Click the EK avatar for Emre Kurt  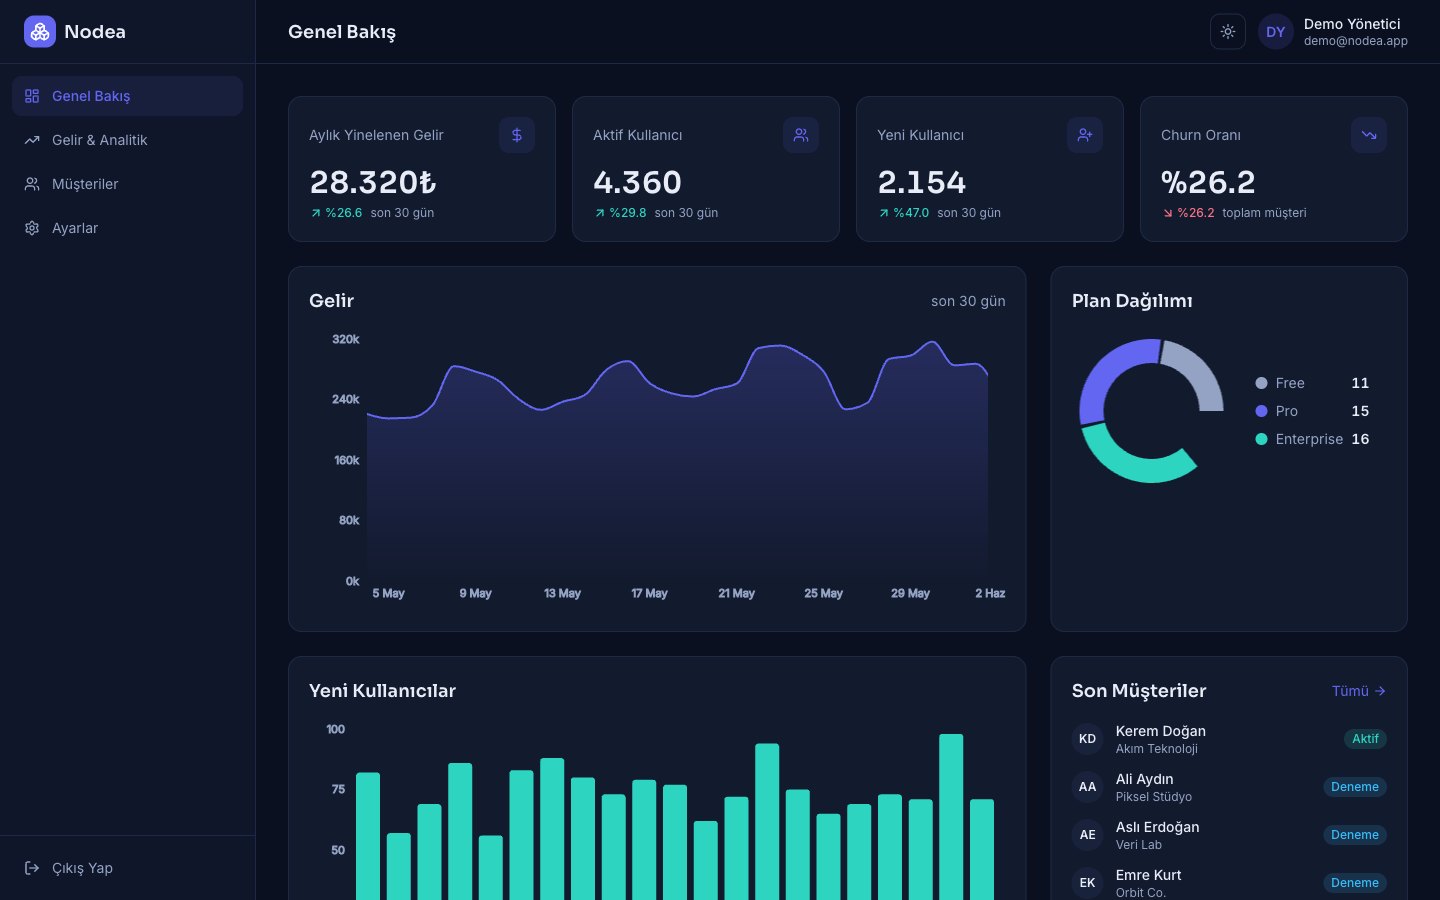1088,883
